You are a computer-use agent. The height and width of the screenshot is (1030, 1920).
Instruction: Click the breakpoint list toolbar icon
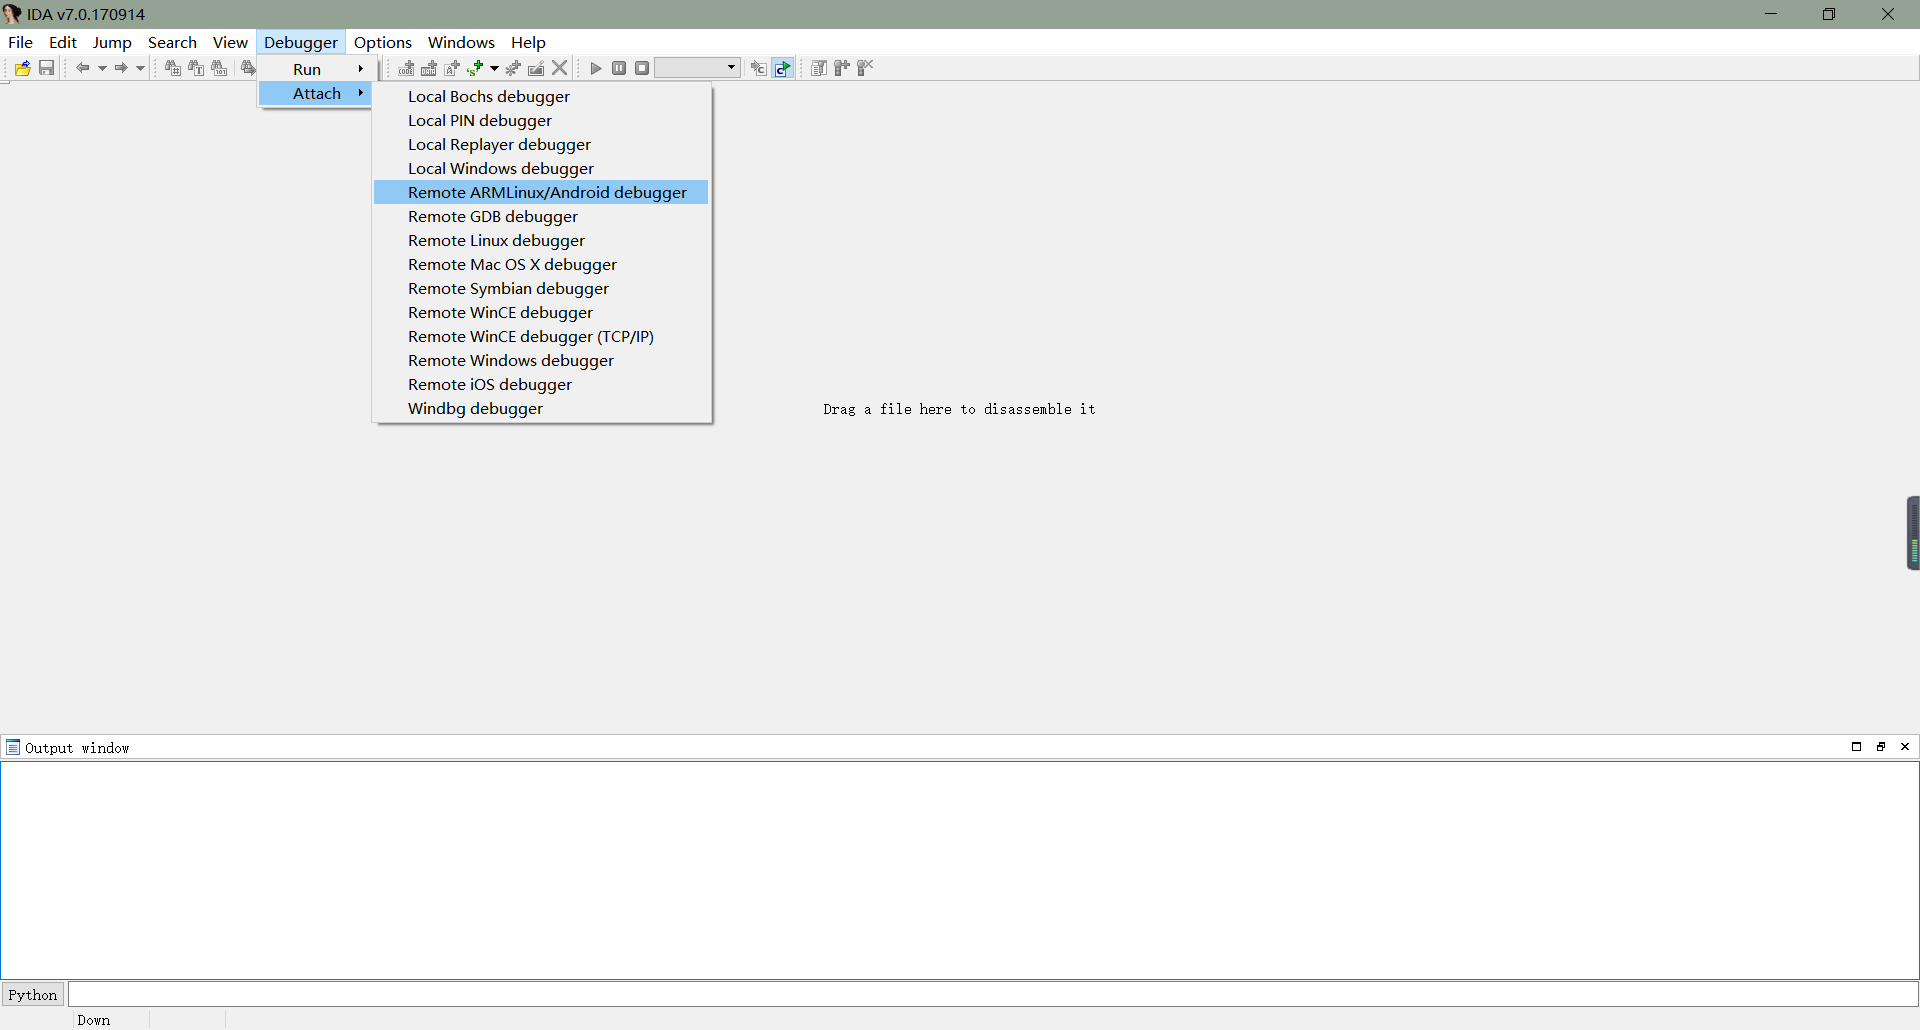tap(819, 68)
